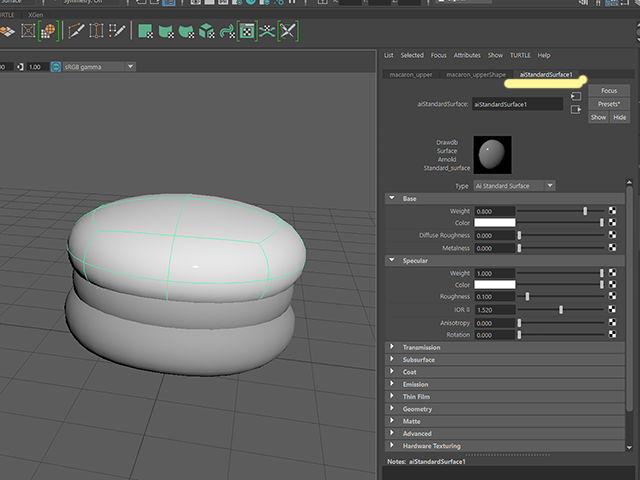Image resolution: width=640 pixels, height=480 pixels.
Task: Expand the Emission section
Action: pyautogui.click(x=392, y=384)
